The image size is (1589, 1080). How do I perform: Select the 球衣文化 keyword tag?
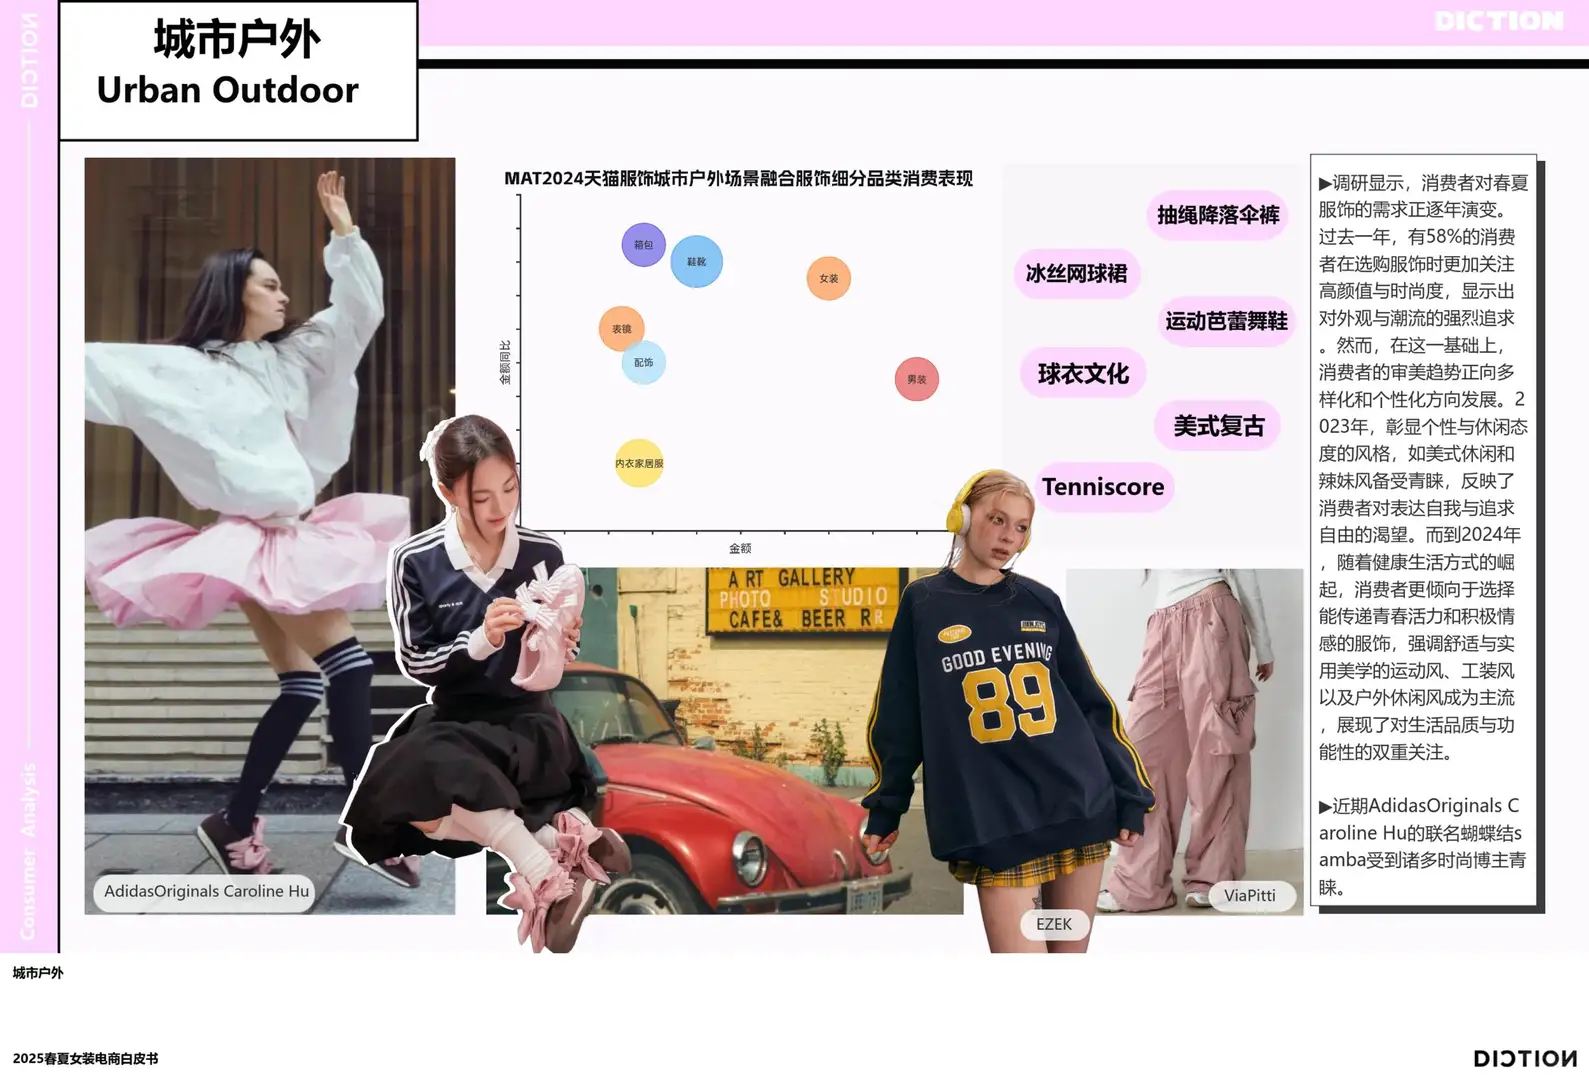[1083, 374]
